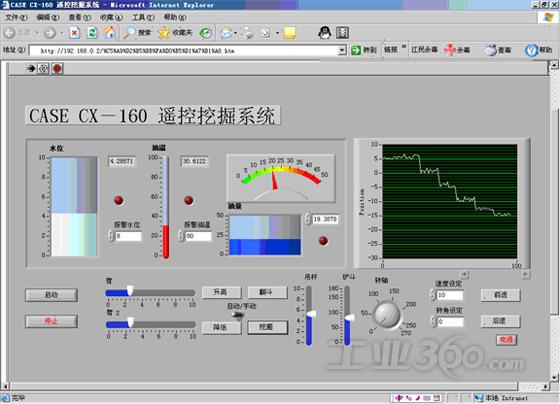The image size is (560, 404).
Task: Click the 速度设定 input field
Action: point(450,295)
